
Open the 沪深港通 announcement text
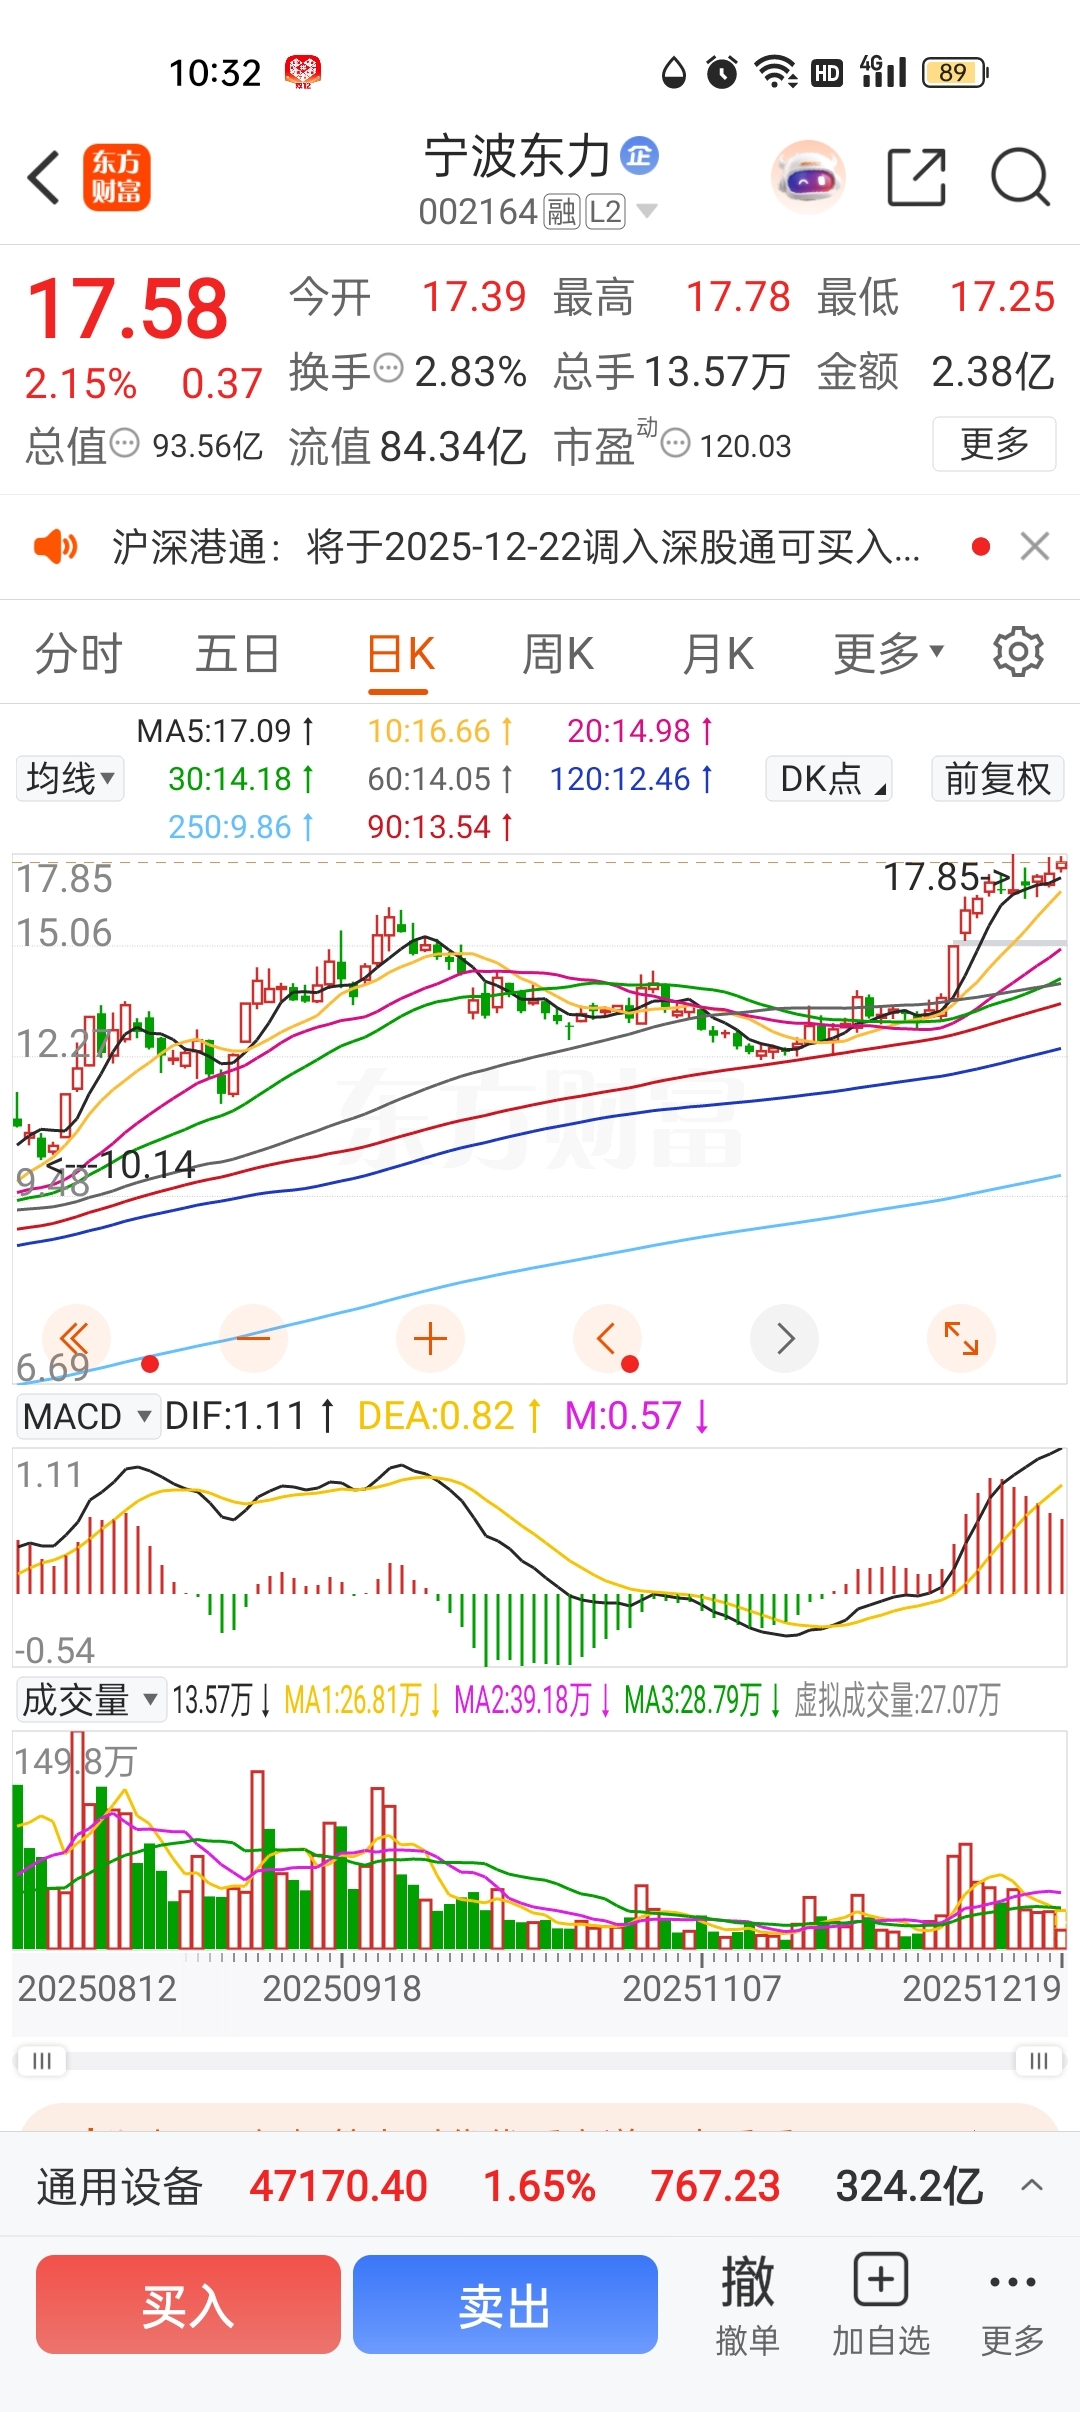pos(516,547)
